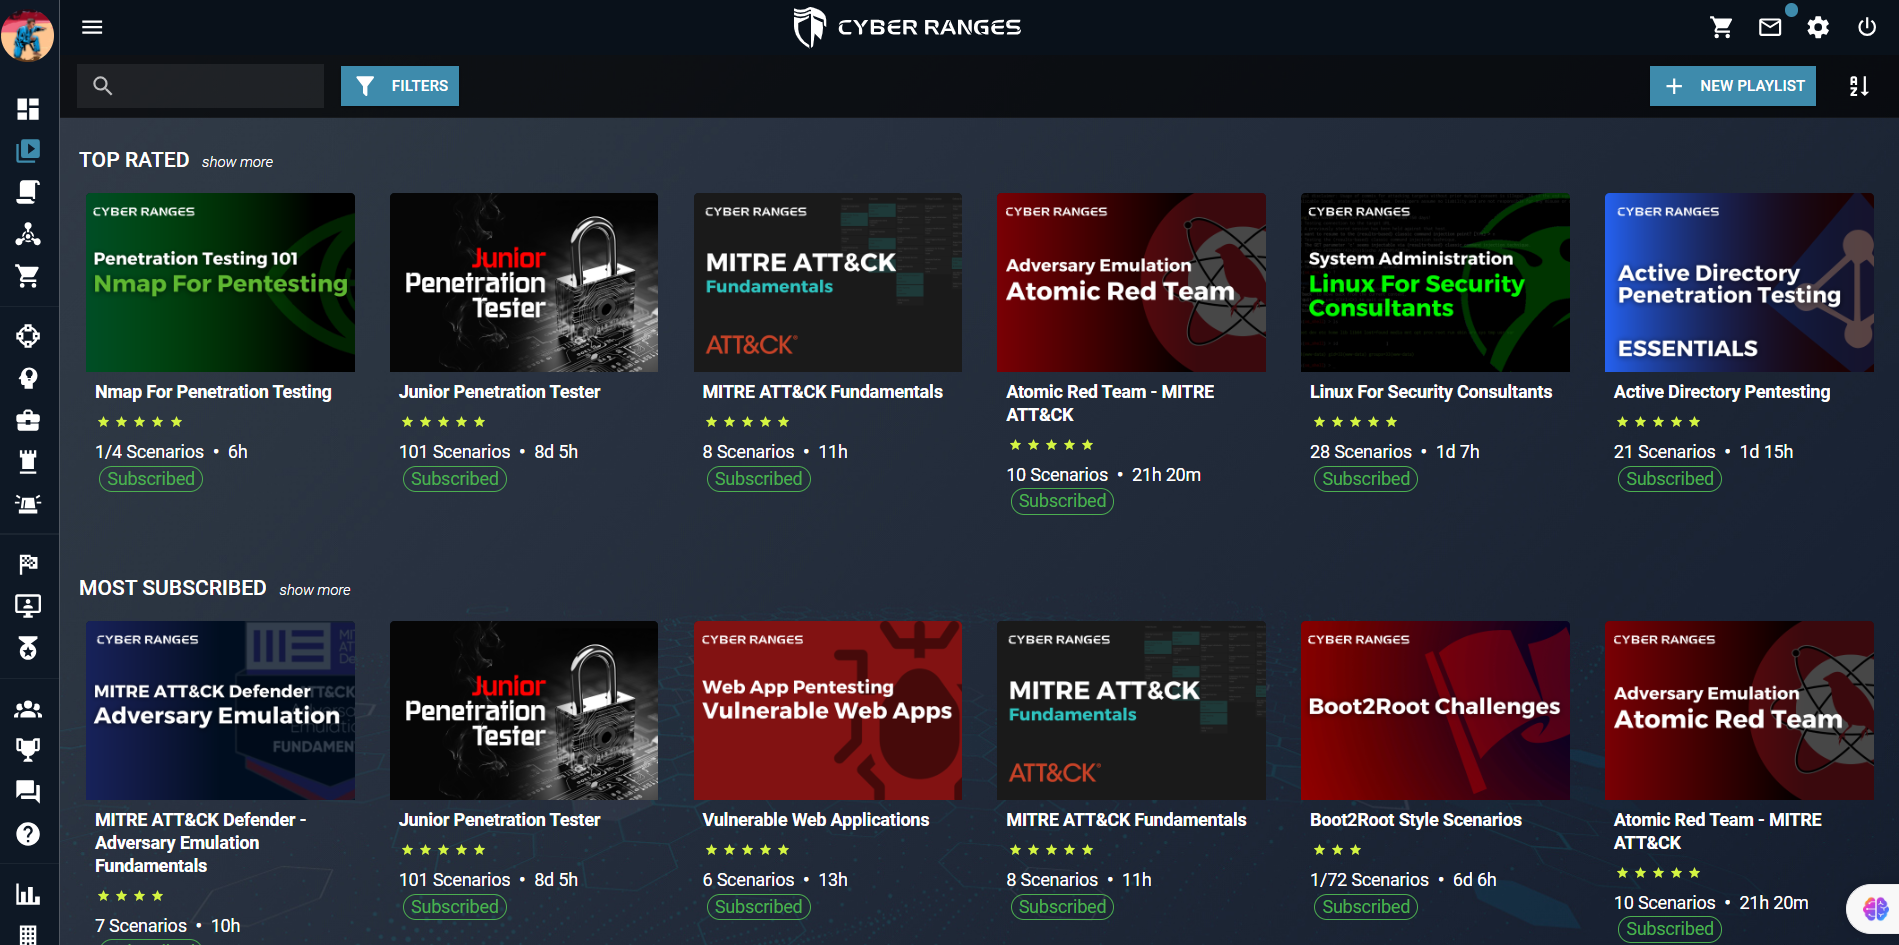The width and height of the screenshot is (1899, 945).
Task: Click Subscribed badge under Active Directory Pentesting
Action: (x=1670, y=479)
